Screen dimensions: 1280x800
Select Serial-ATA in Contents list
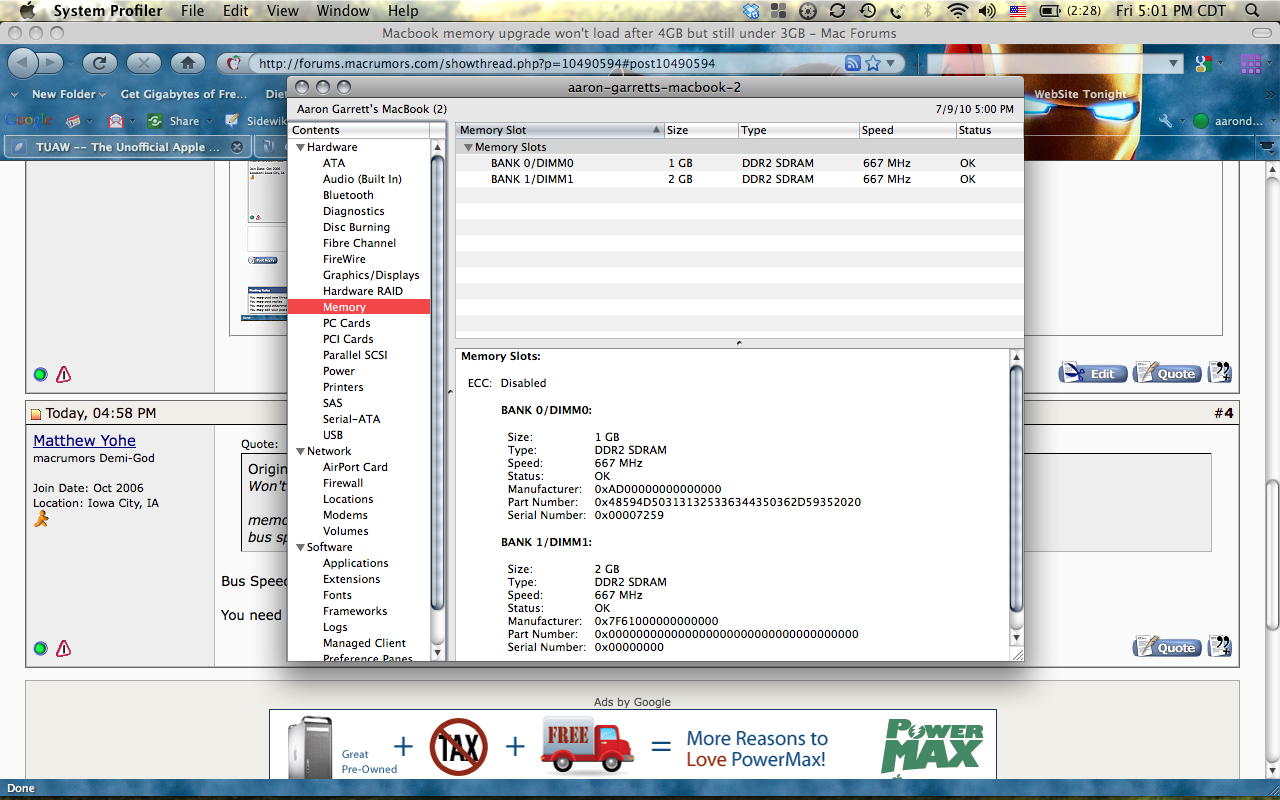click(x=351, y=419)
